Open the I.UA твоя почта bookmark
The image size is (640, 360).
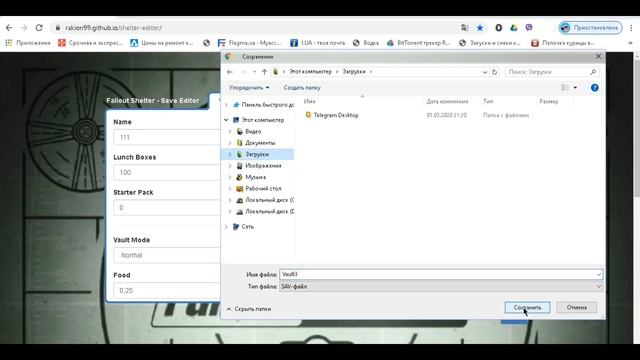tap(318, 43)
